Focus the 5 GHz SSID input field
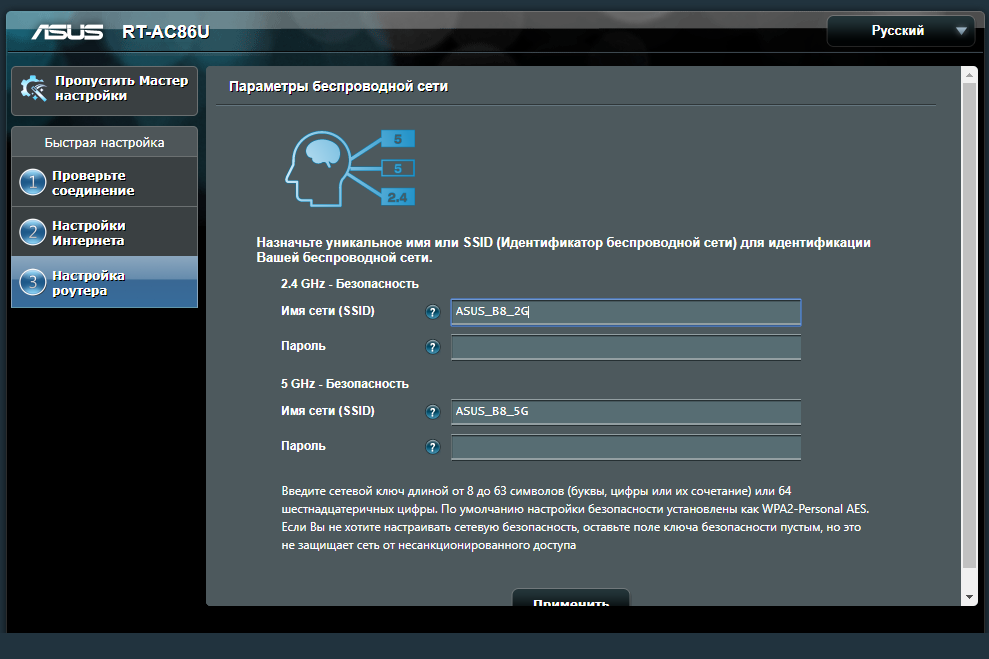Screen dimensions: 989x659 [626, 412]
